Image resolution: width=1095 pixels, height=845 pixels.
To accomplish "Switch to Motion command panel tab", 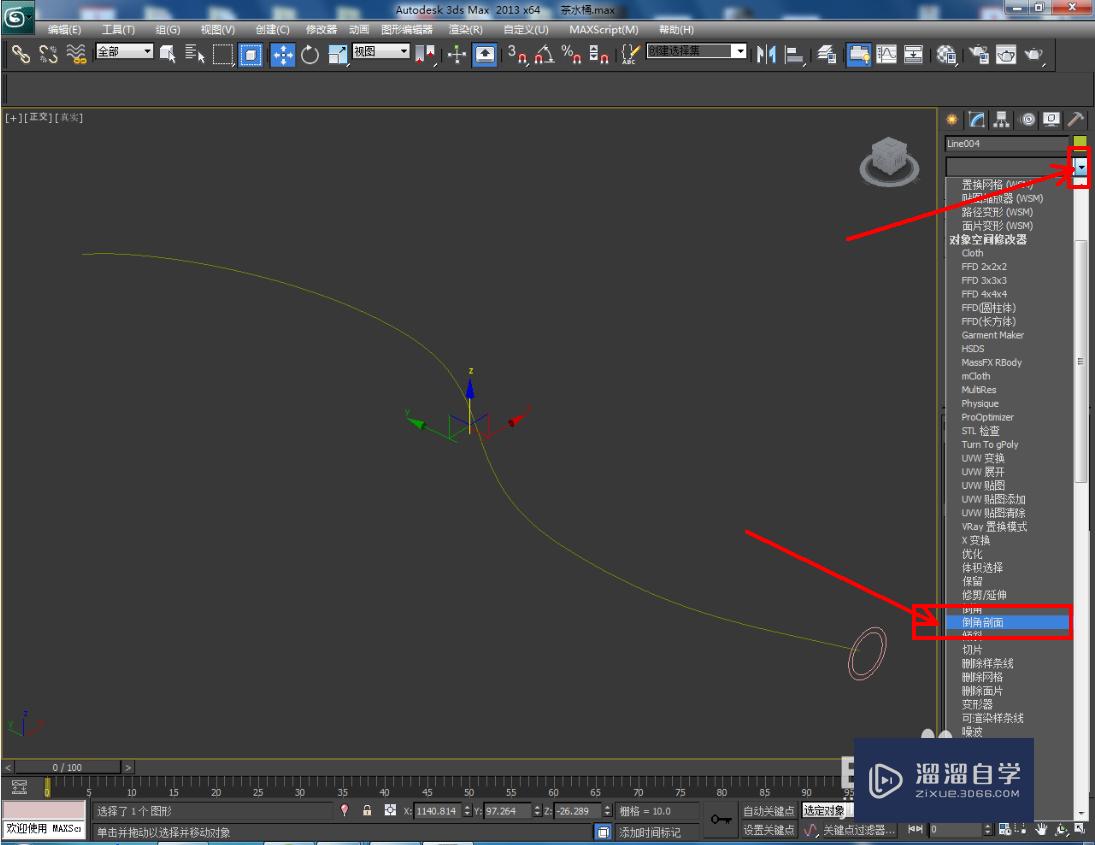I will point(1027,119).
